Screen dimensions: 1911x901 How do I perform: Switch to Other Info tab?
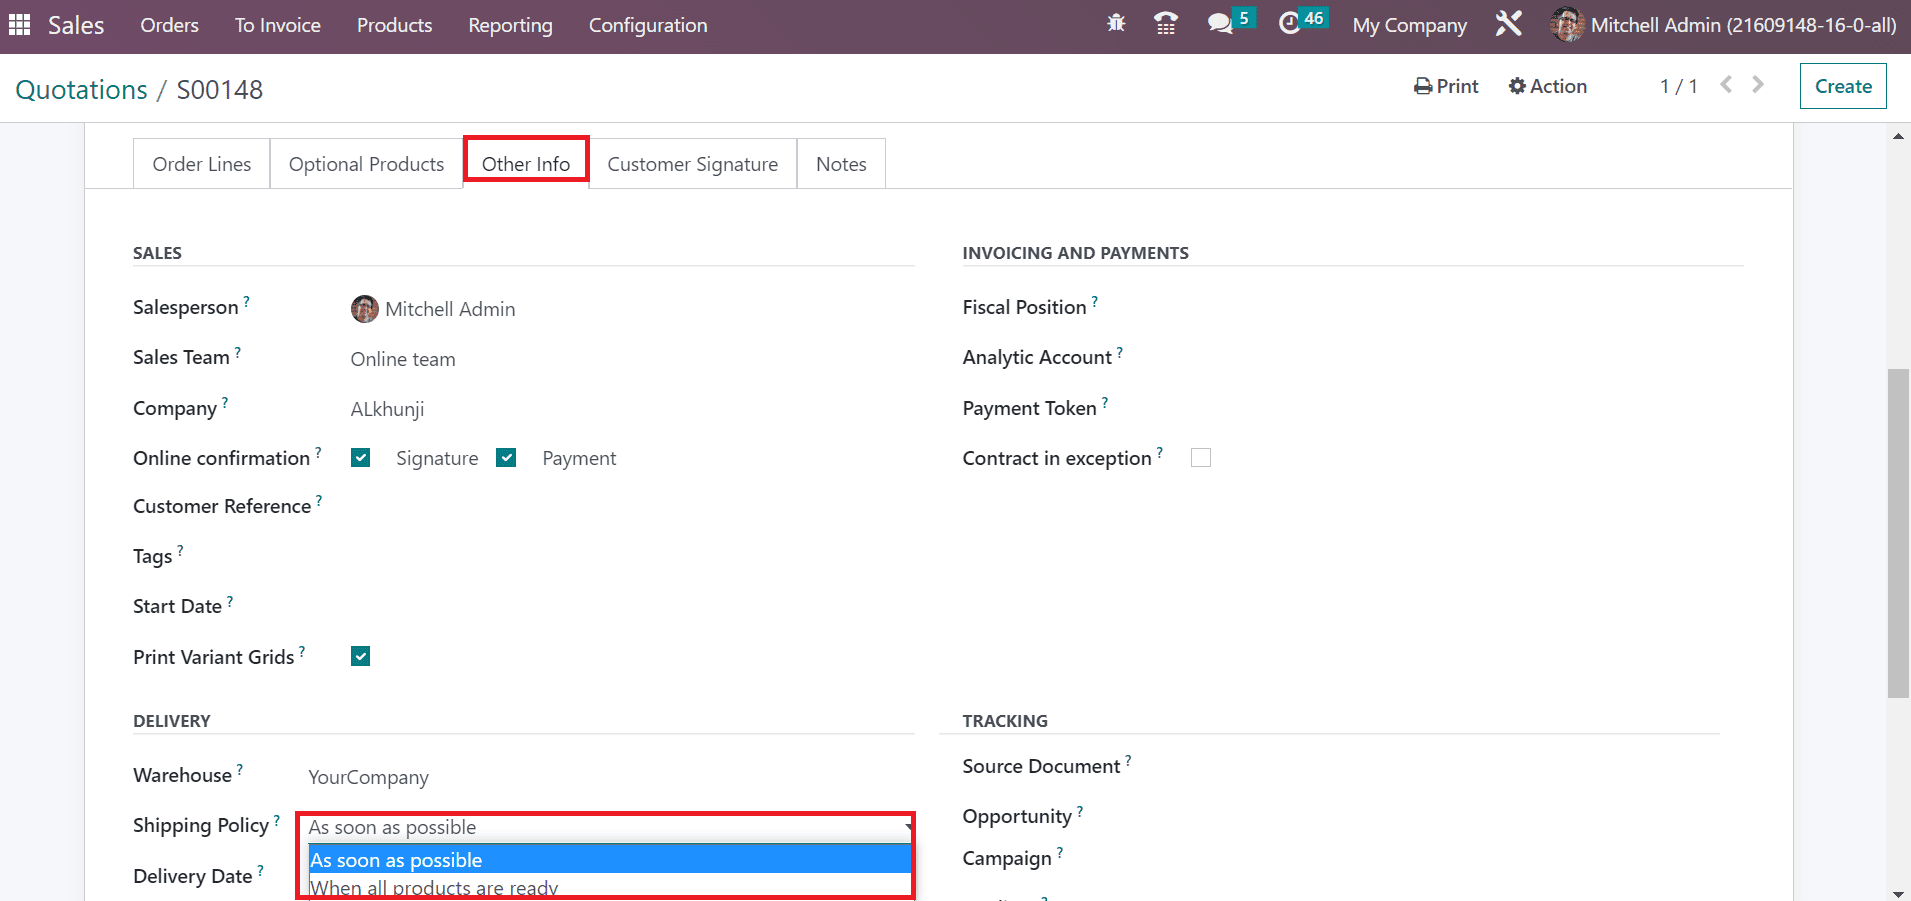click(x=526, y=163)
